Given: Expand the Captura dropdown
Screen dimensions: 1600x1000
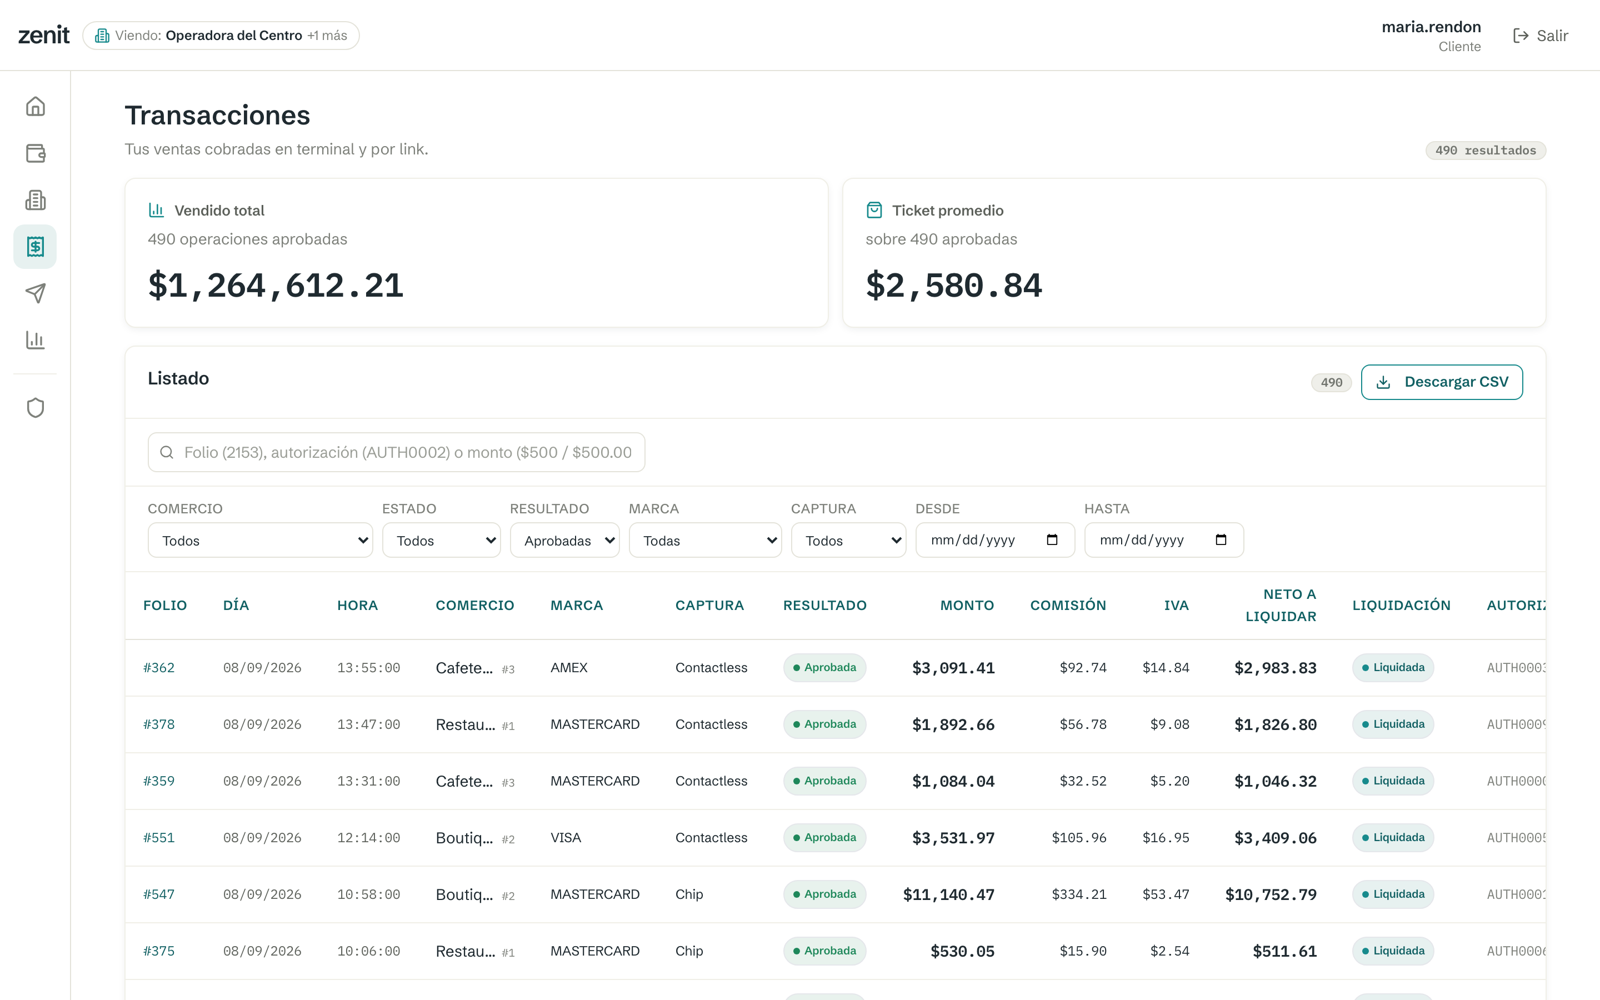Looking at the screenshot, I should coord(848,540).
